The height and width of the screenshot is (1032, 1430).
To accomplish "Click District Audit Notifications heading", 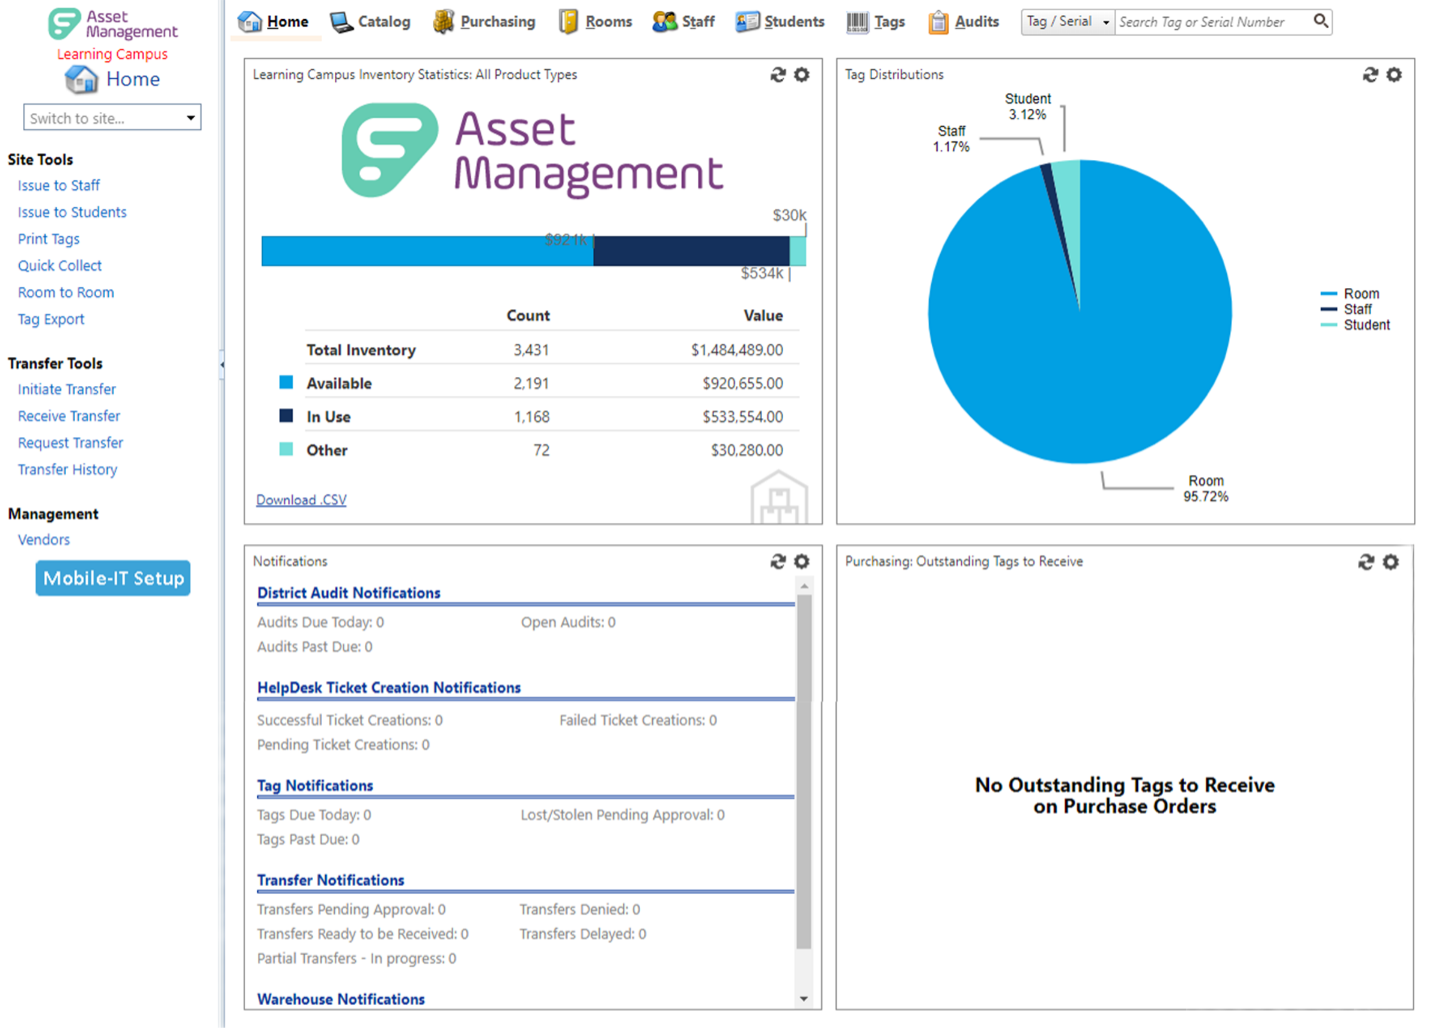I will point(349,593).
